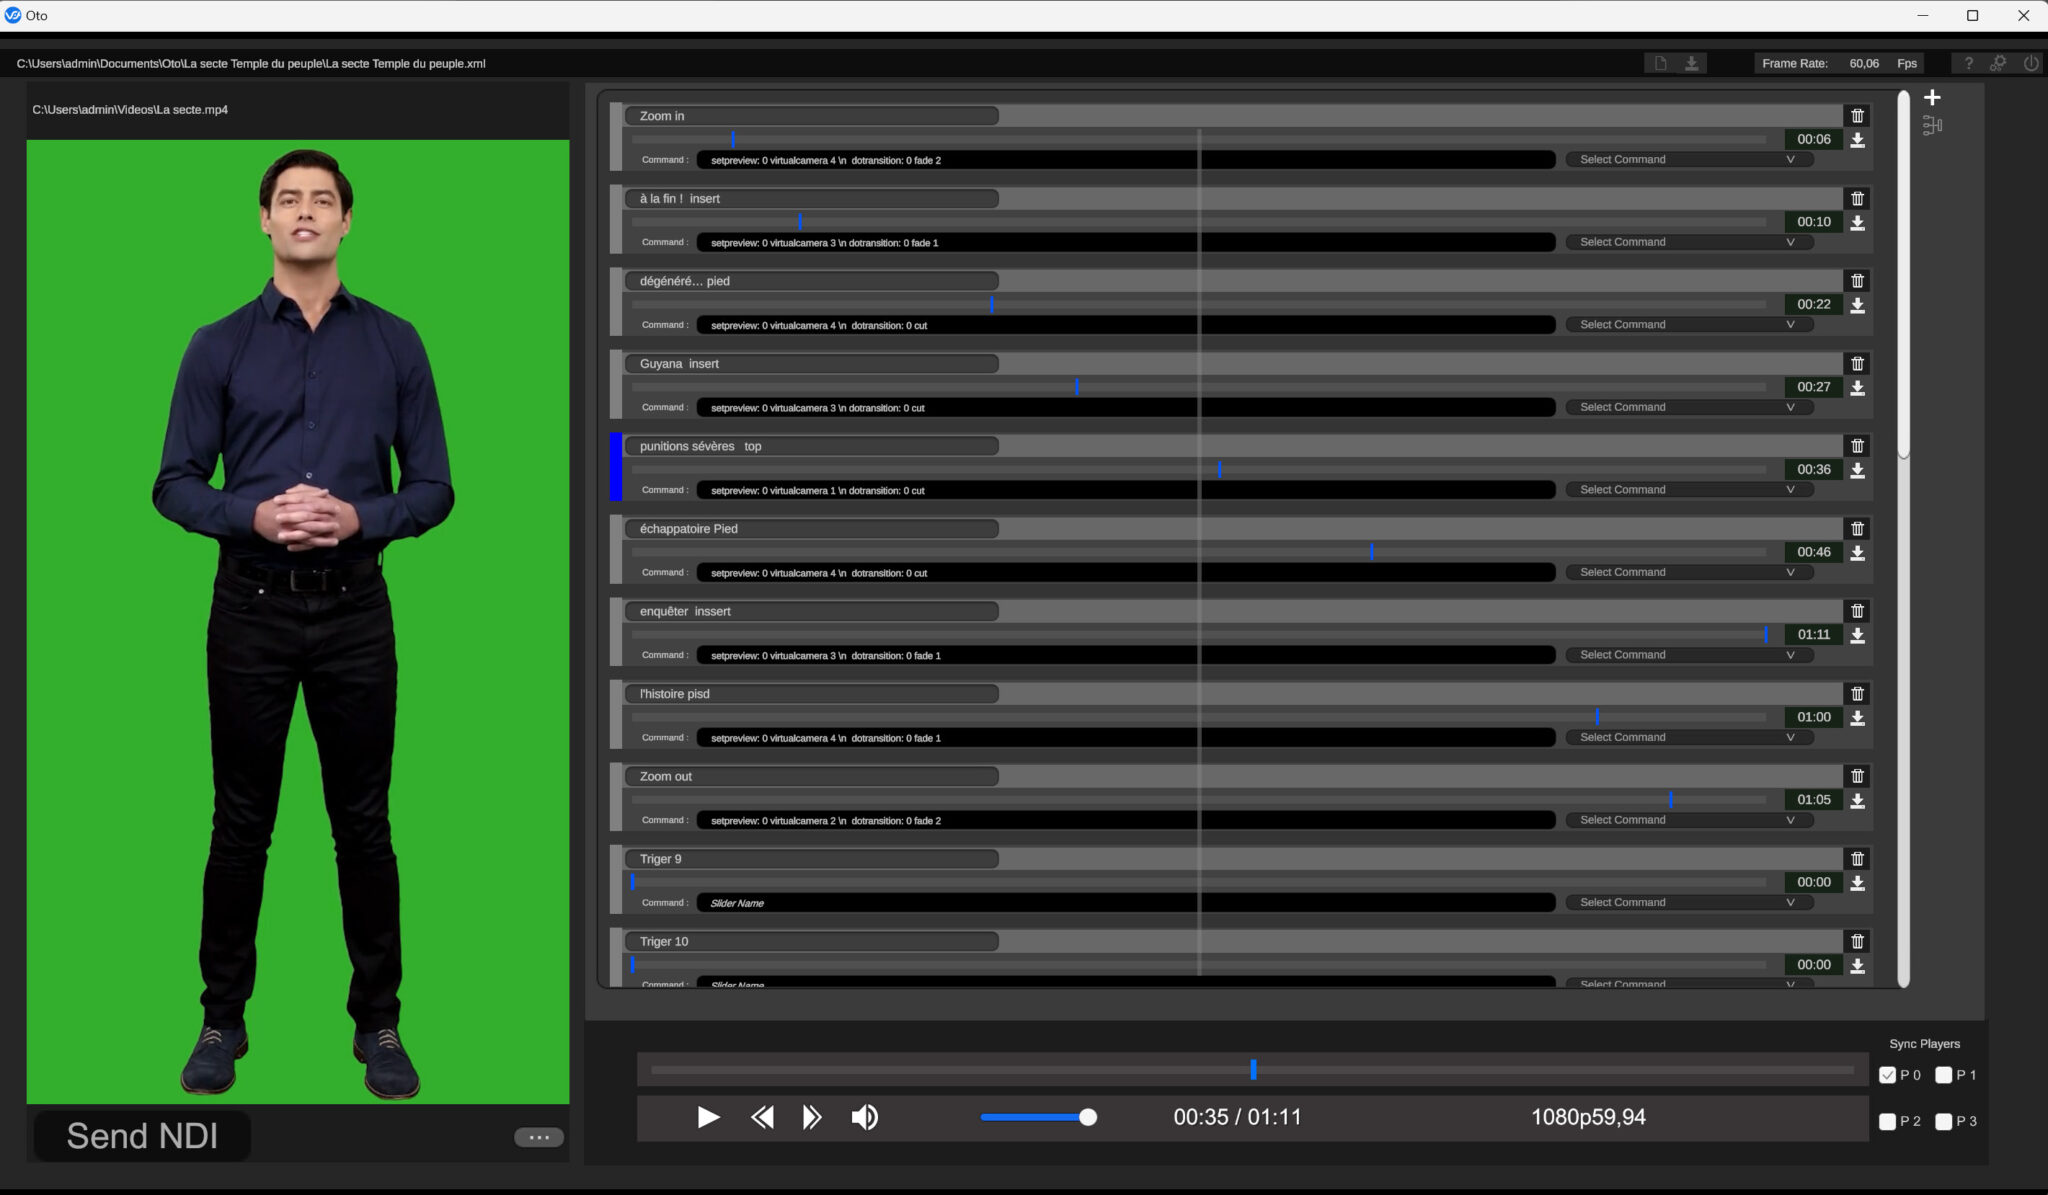The width and height of the screenshot is (2048, 1195).
Task: Mute audio with the speaker icon
Action: coord(864,1117)
